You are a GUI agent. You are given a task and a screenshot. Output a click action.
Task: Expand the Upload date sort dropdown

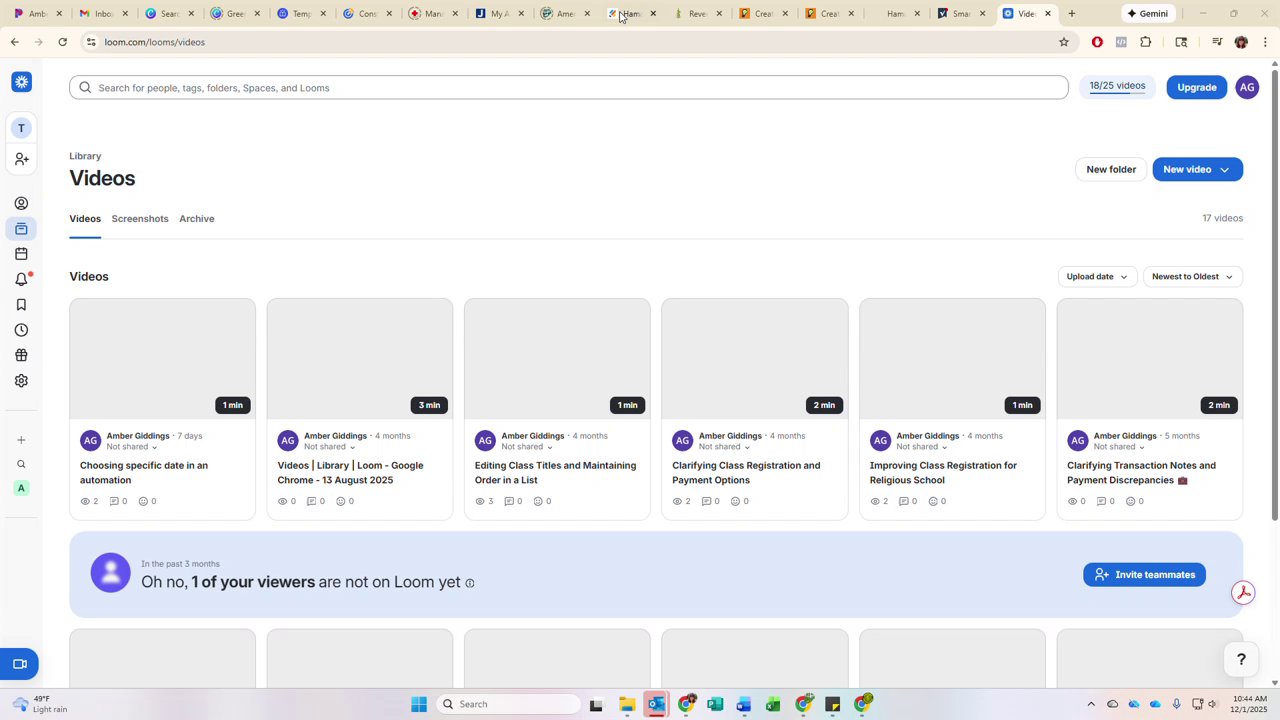[x=1097, y=276]
